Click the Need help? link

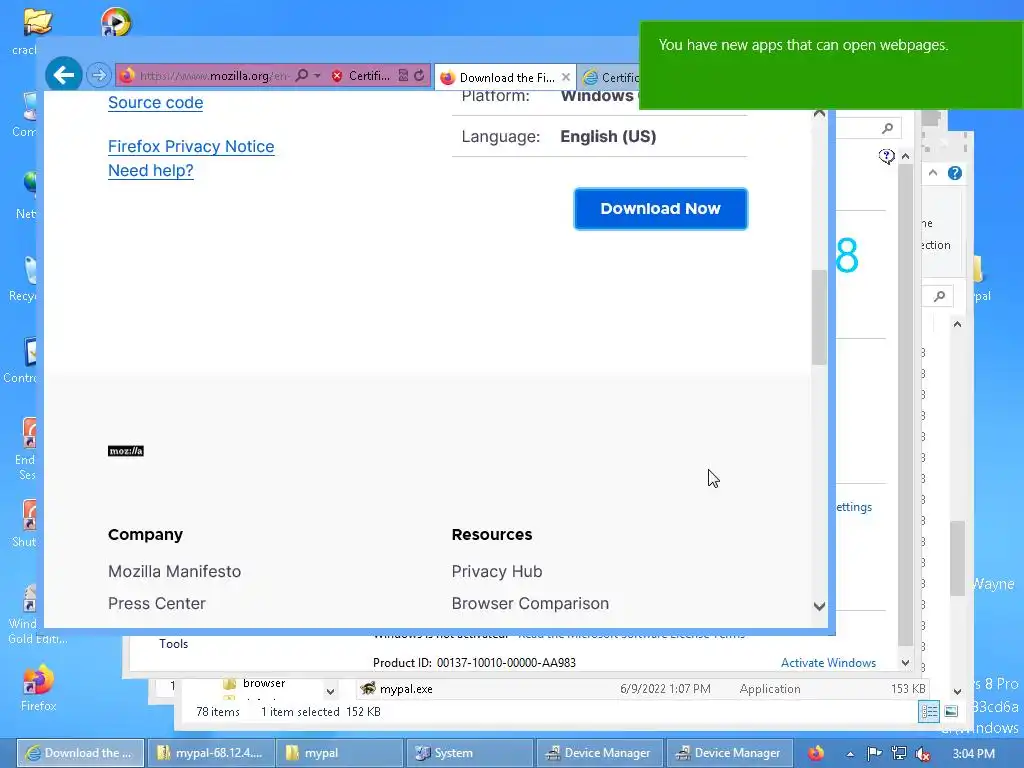click(x=151, y=170)
